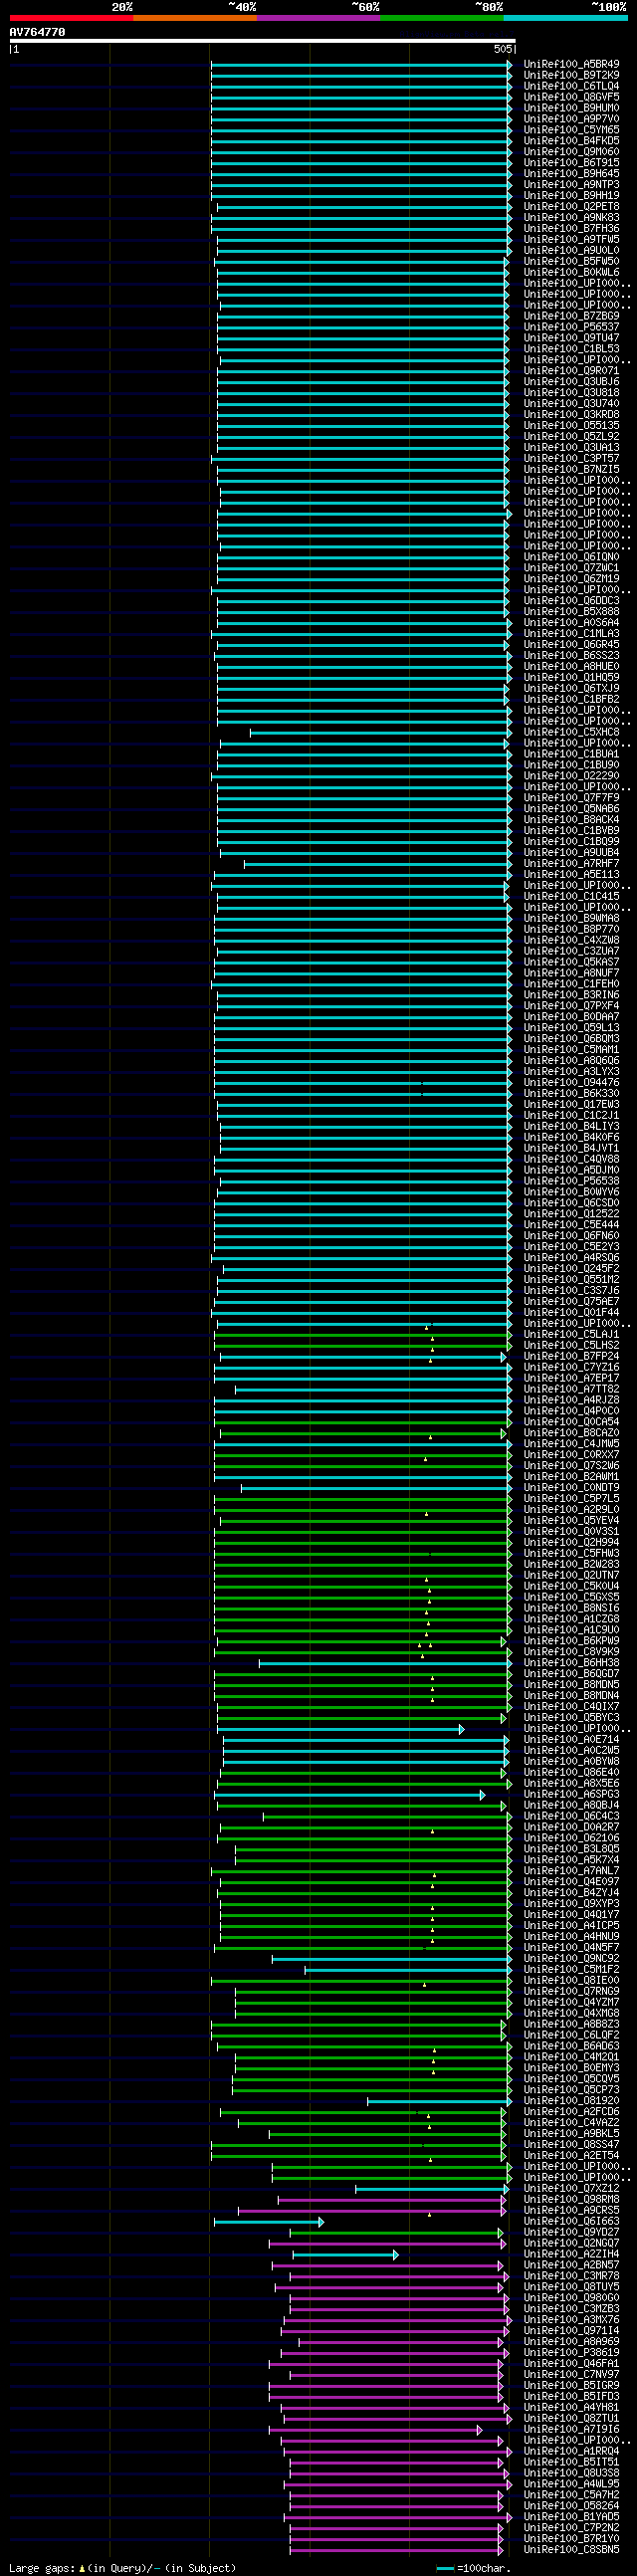This screenshot has height=2576, width=637.
Task: Click the green alignment bar for UniRef100_C5LHS2
Action: (362, 1346)
